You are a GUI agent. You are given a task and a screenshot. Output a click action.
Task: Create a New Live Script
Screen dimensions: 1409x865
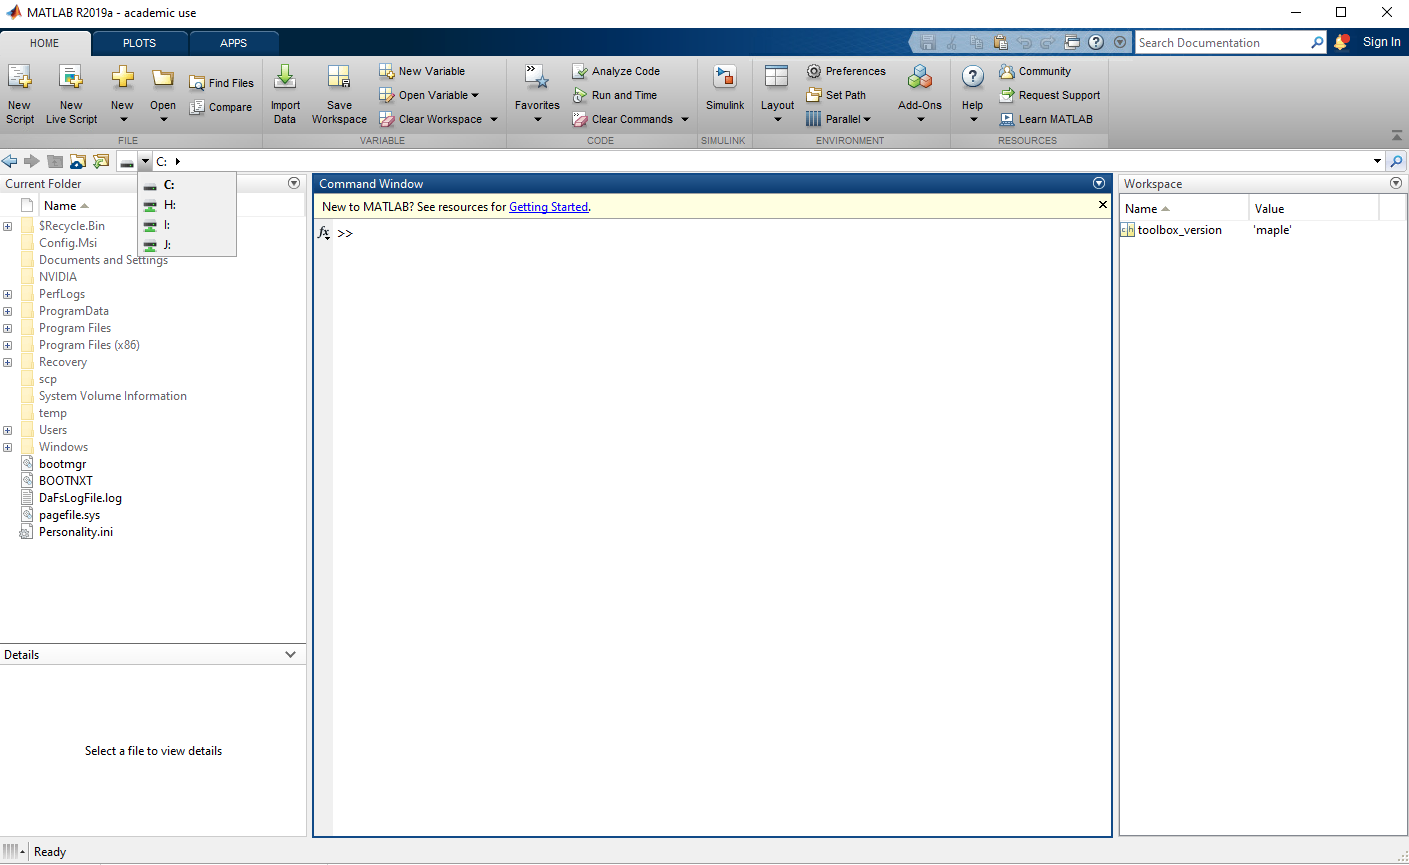coord(71,94)
